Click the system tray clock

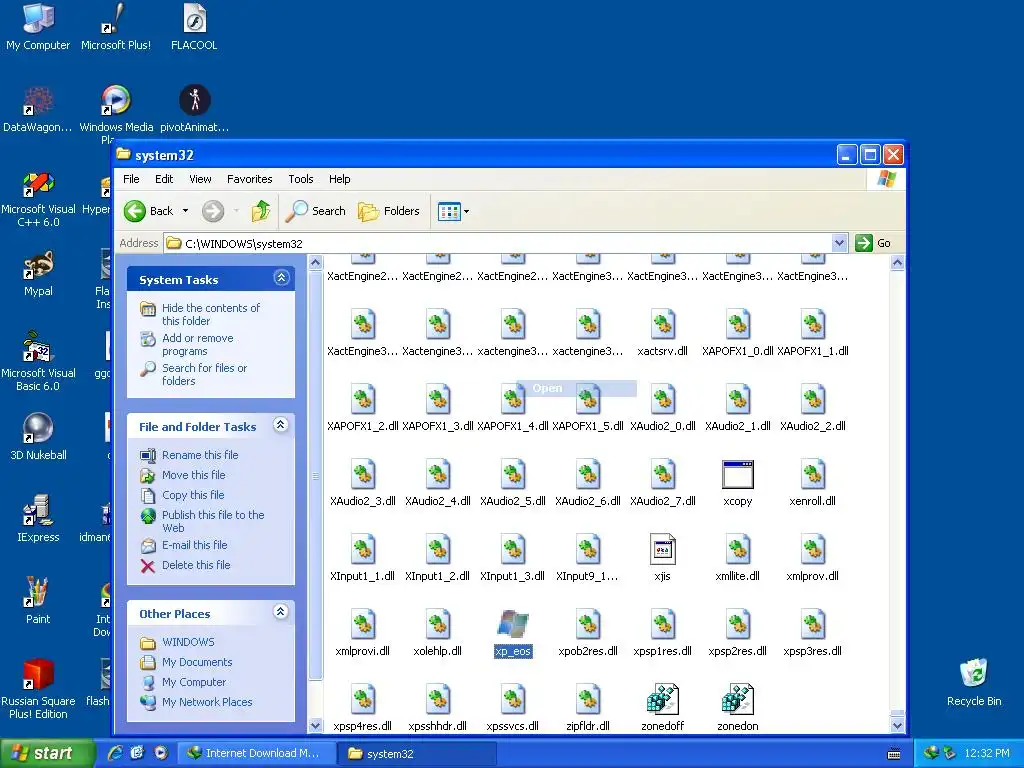pyautogui.click(x=986, y=753)
